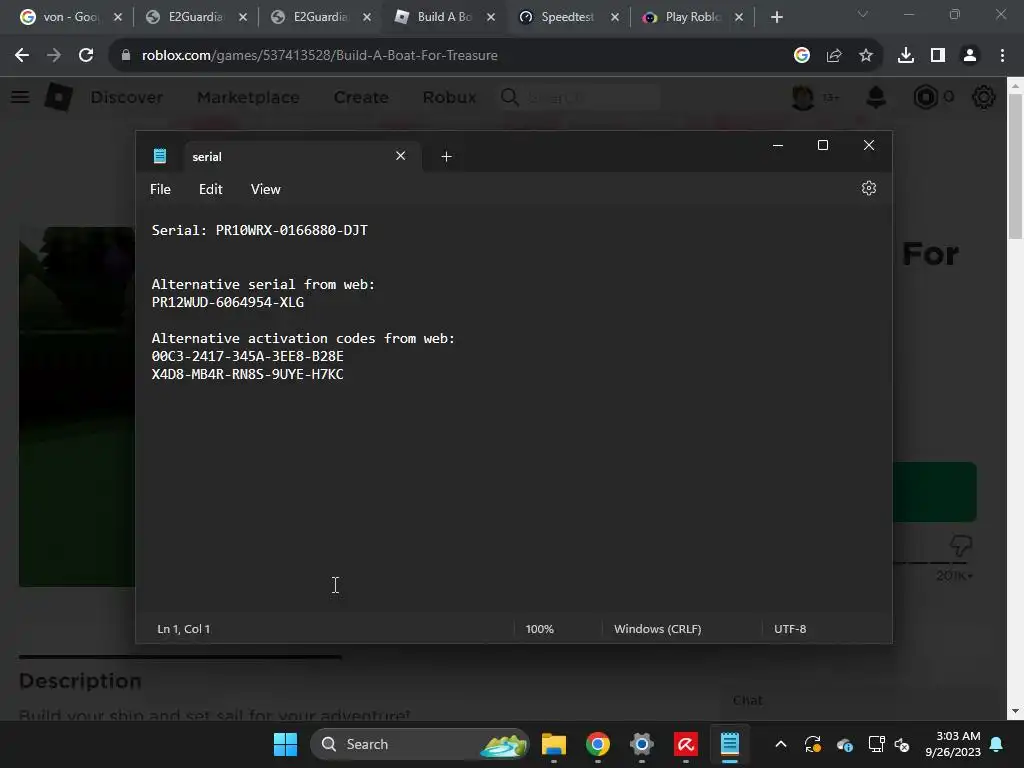The height and width of the screenshot is (768, 1024).
Task: Click the UTF-8 encoding status entry
Action: 790,629
